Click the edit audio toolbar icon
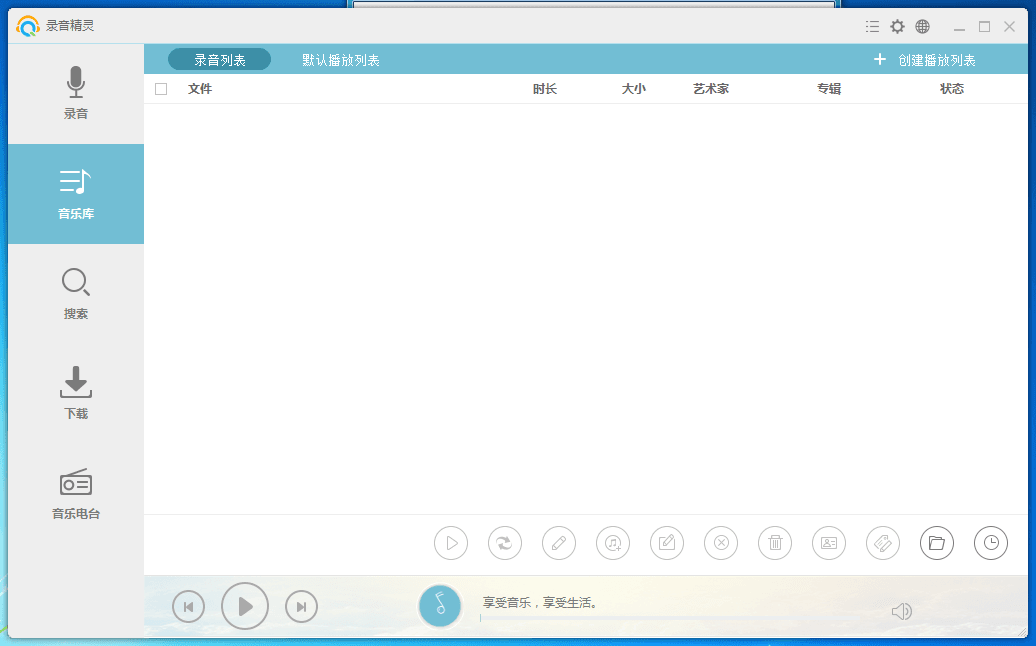This screenshot has width=1036, height=646. 667,543
